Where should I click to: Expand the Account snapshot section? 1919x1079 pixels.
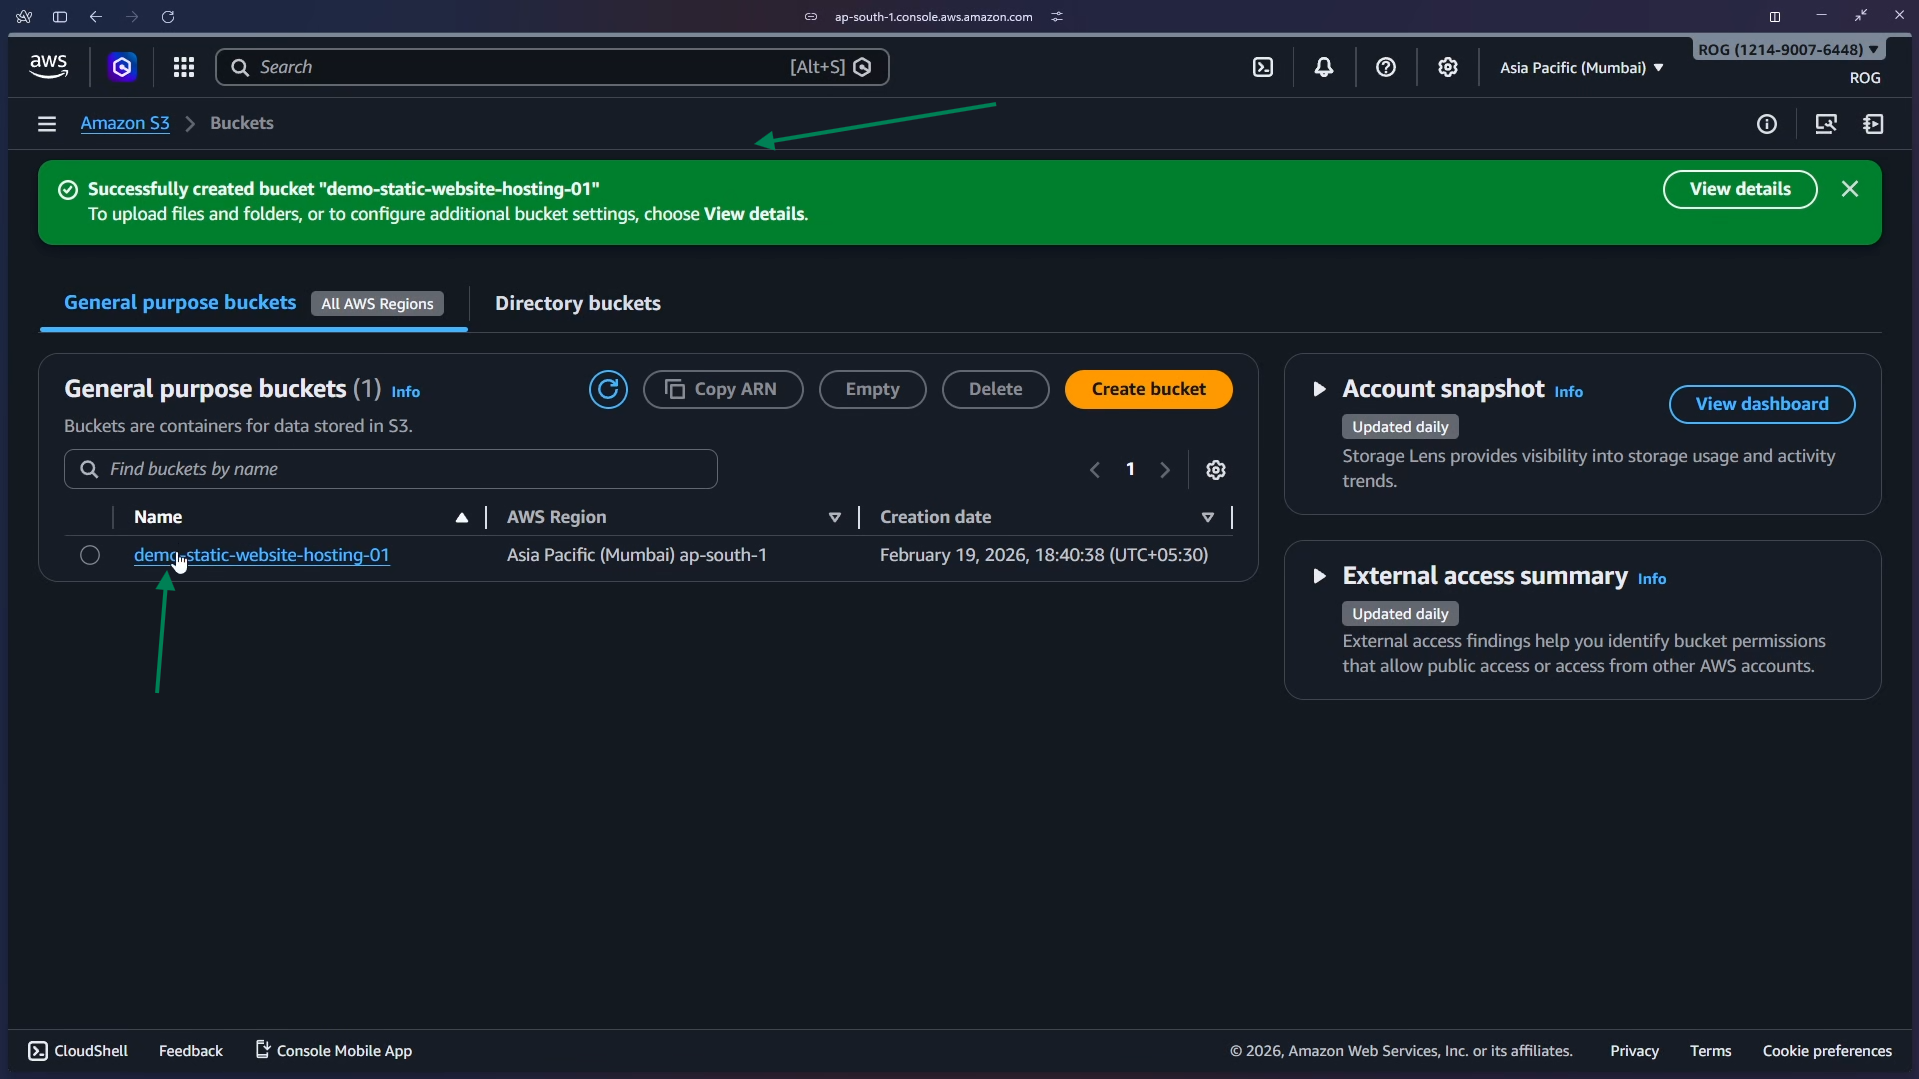(x=1319, y=390)
